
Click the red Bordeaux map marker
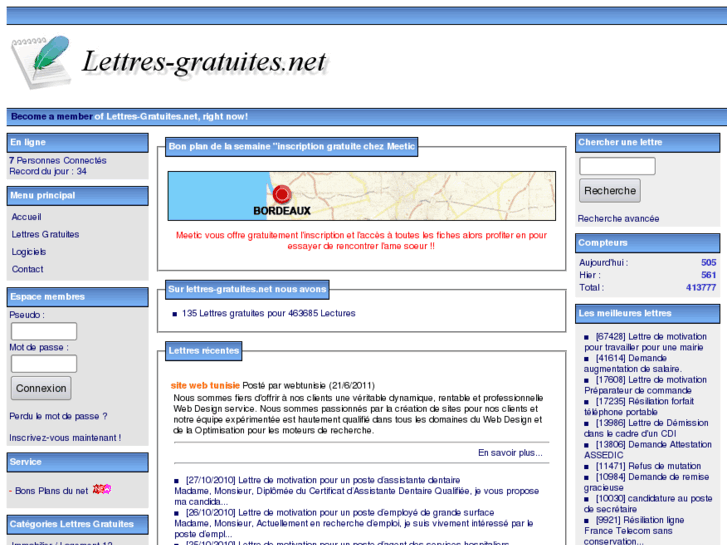[x=281, y=195]
